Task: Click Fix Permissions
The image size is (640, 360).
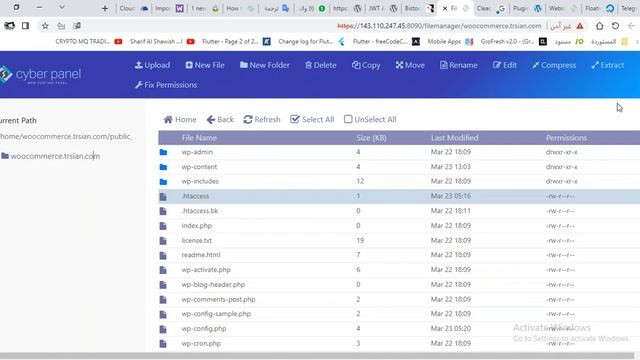Action: (166, 85)
